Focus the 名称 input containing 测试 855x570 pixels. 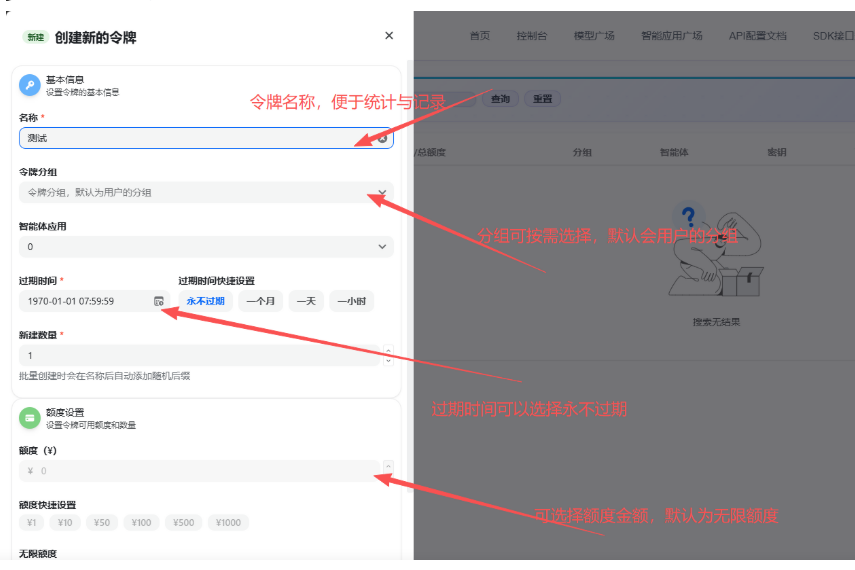(x=206, y=138)
